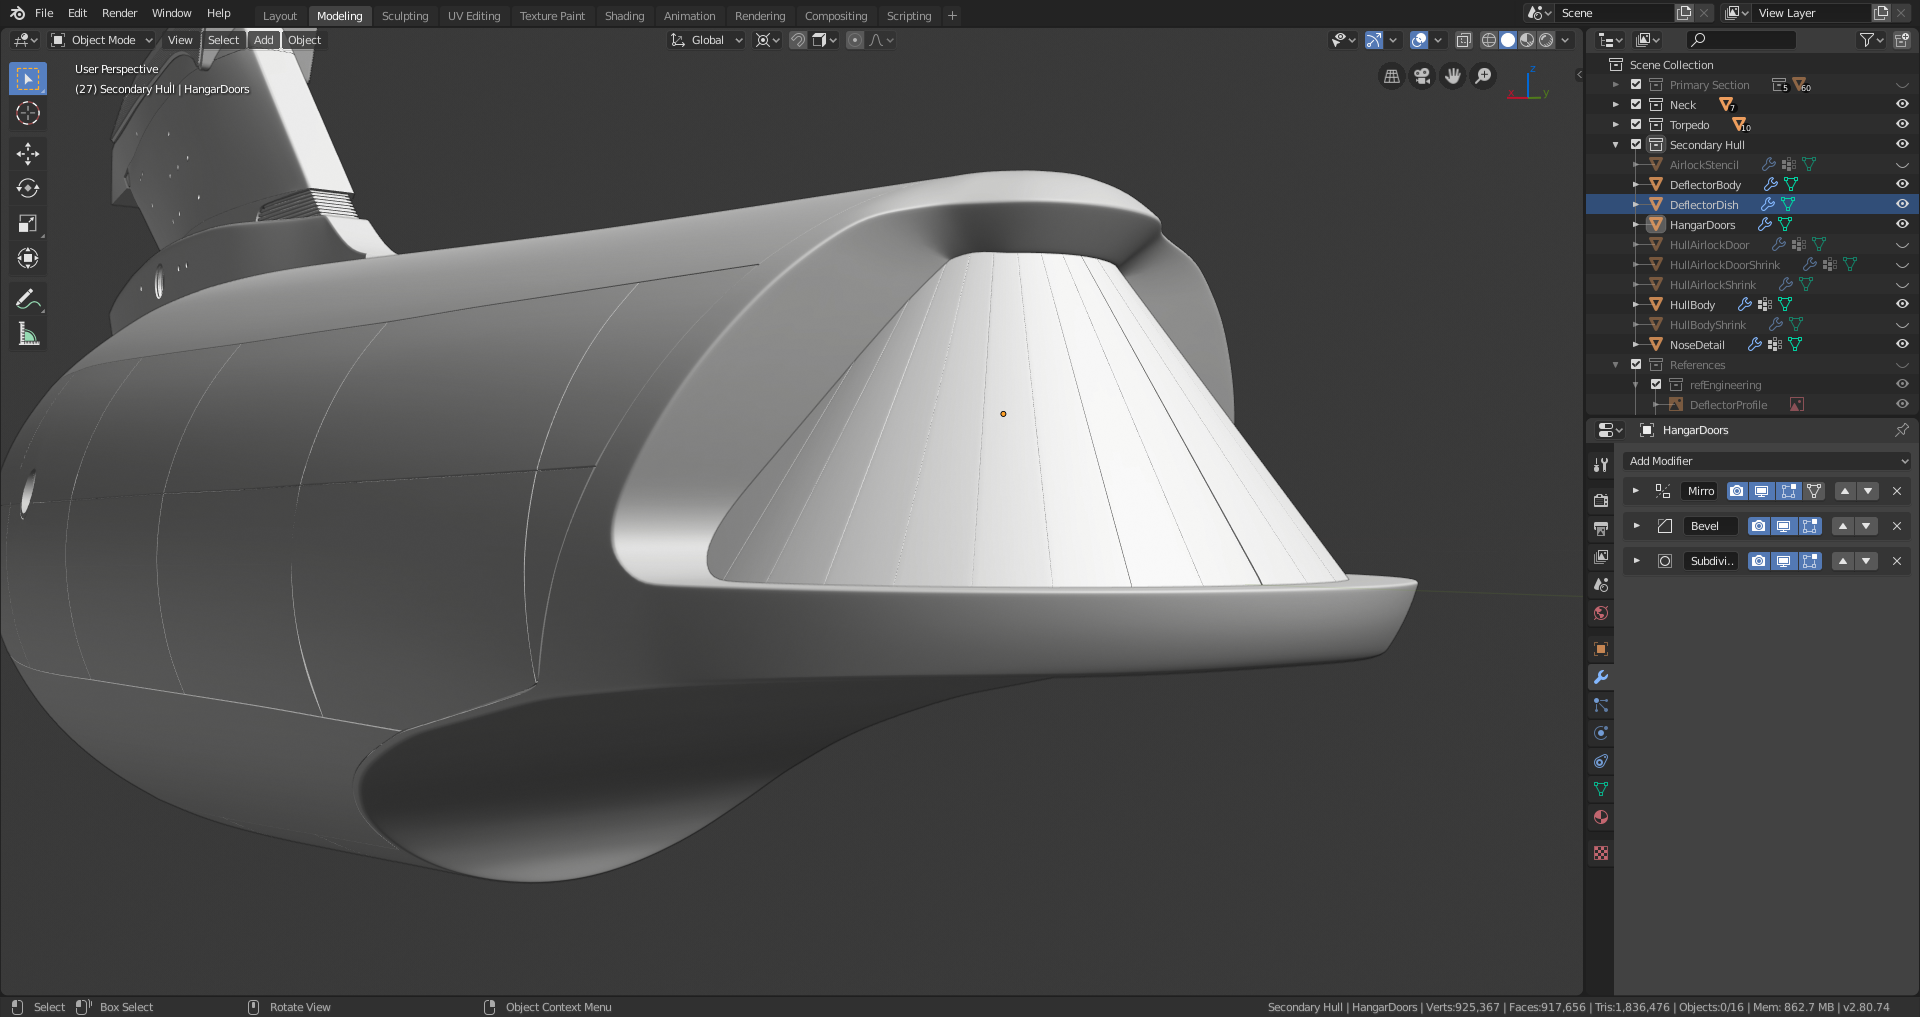Select the Cursor tool
This screenshot has width=1920, height=1017.
click(x=28, y=113)
